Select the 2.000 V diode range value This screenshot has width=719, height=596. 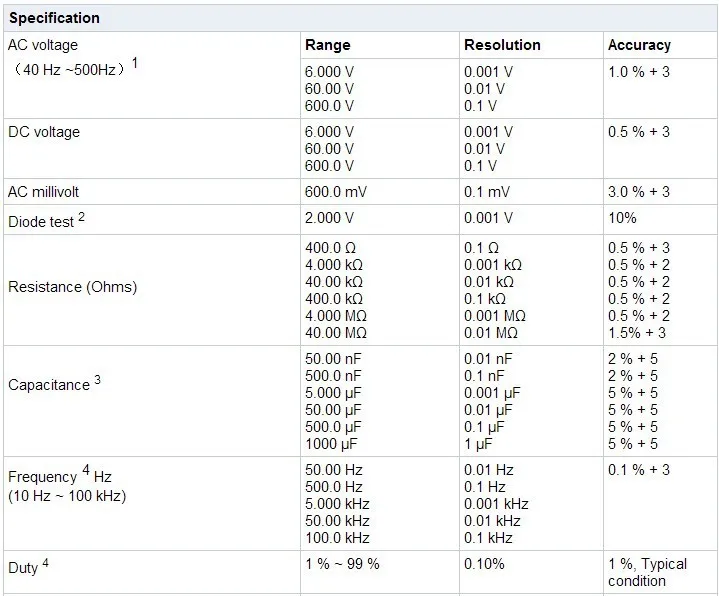(x=329, y=218)
